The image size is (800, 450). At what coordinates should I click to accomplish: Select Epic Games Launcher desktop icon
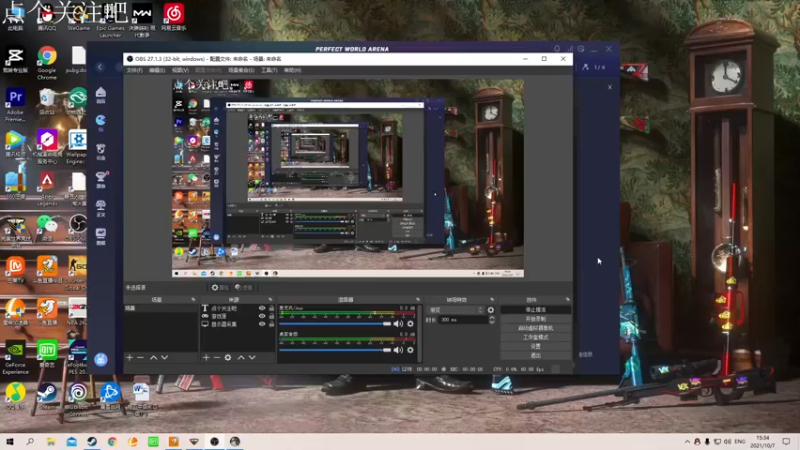110,19
